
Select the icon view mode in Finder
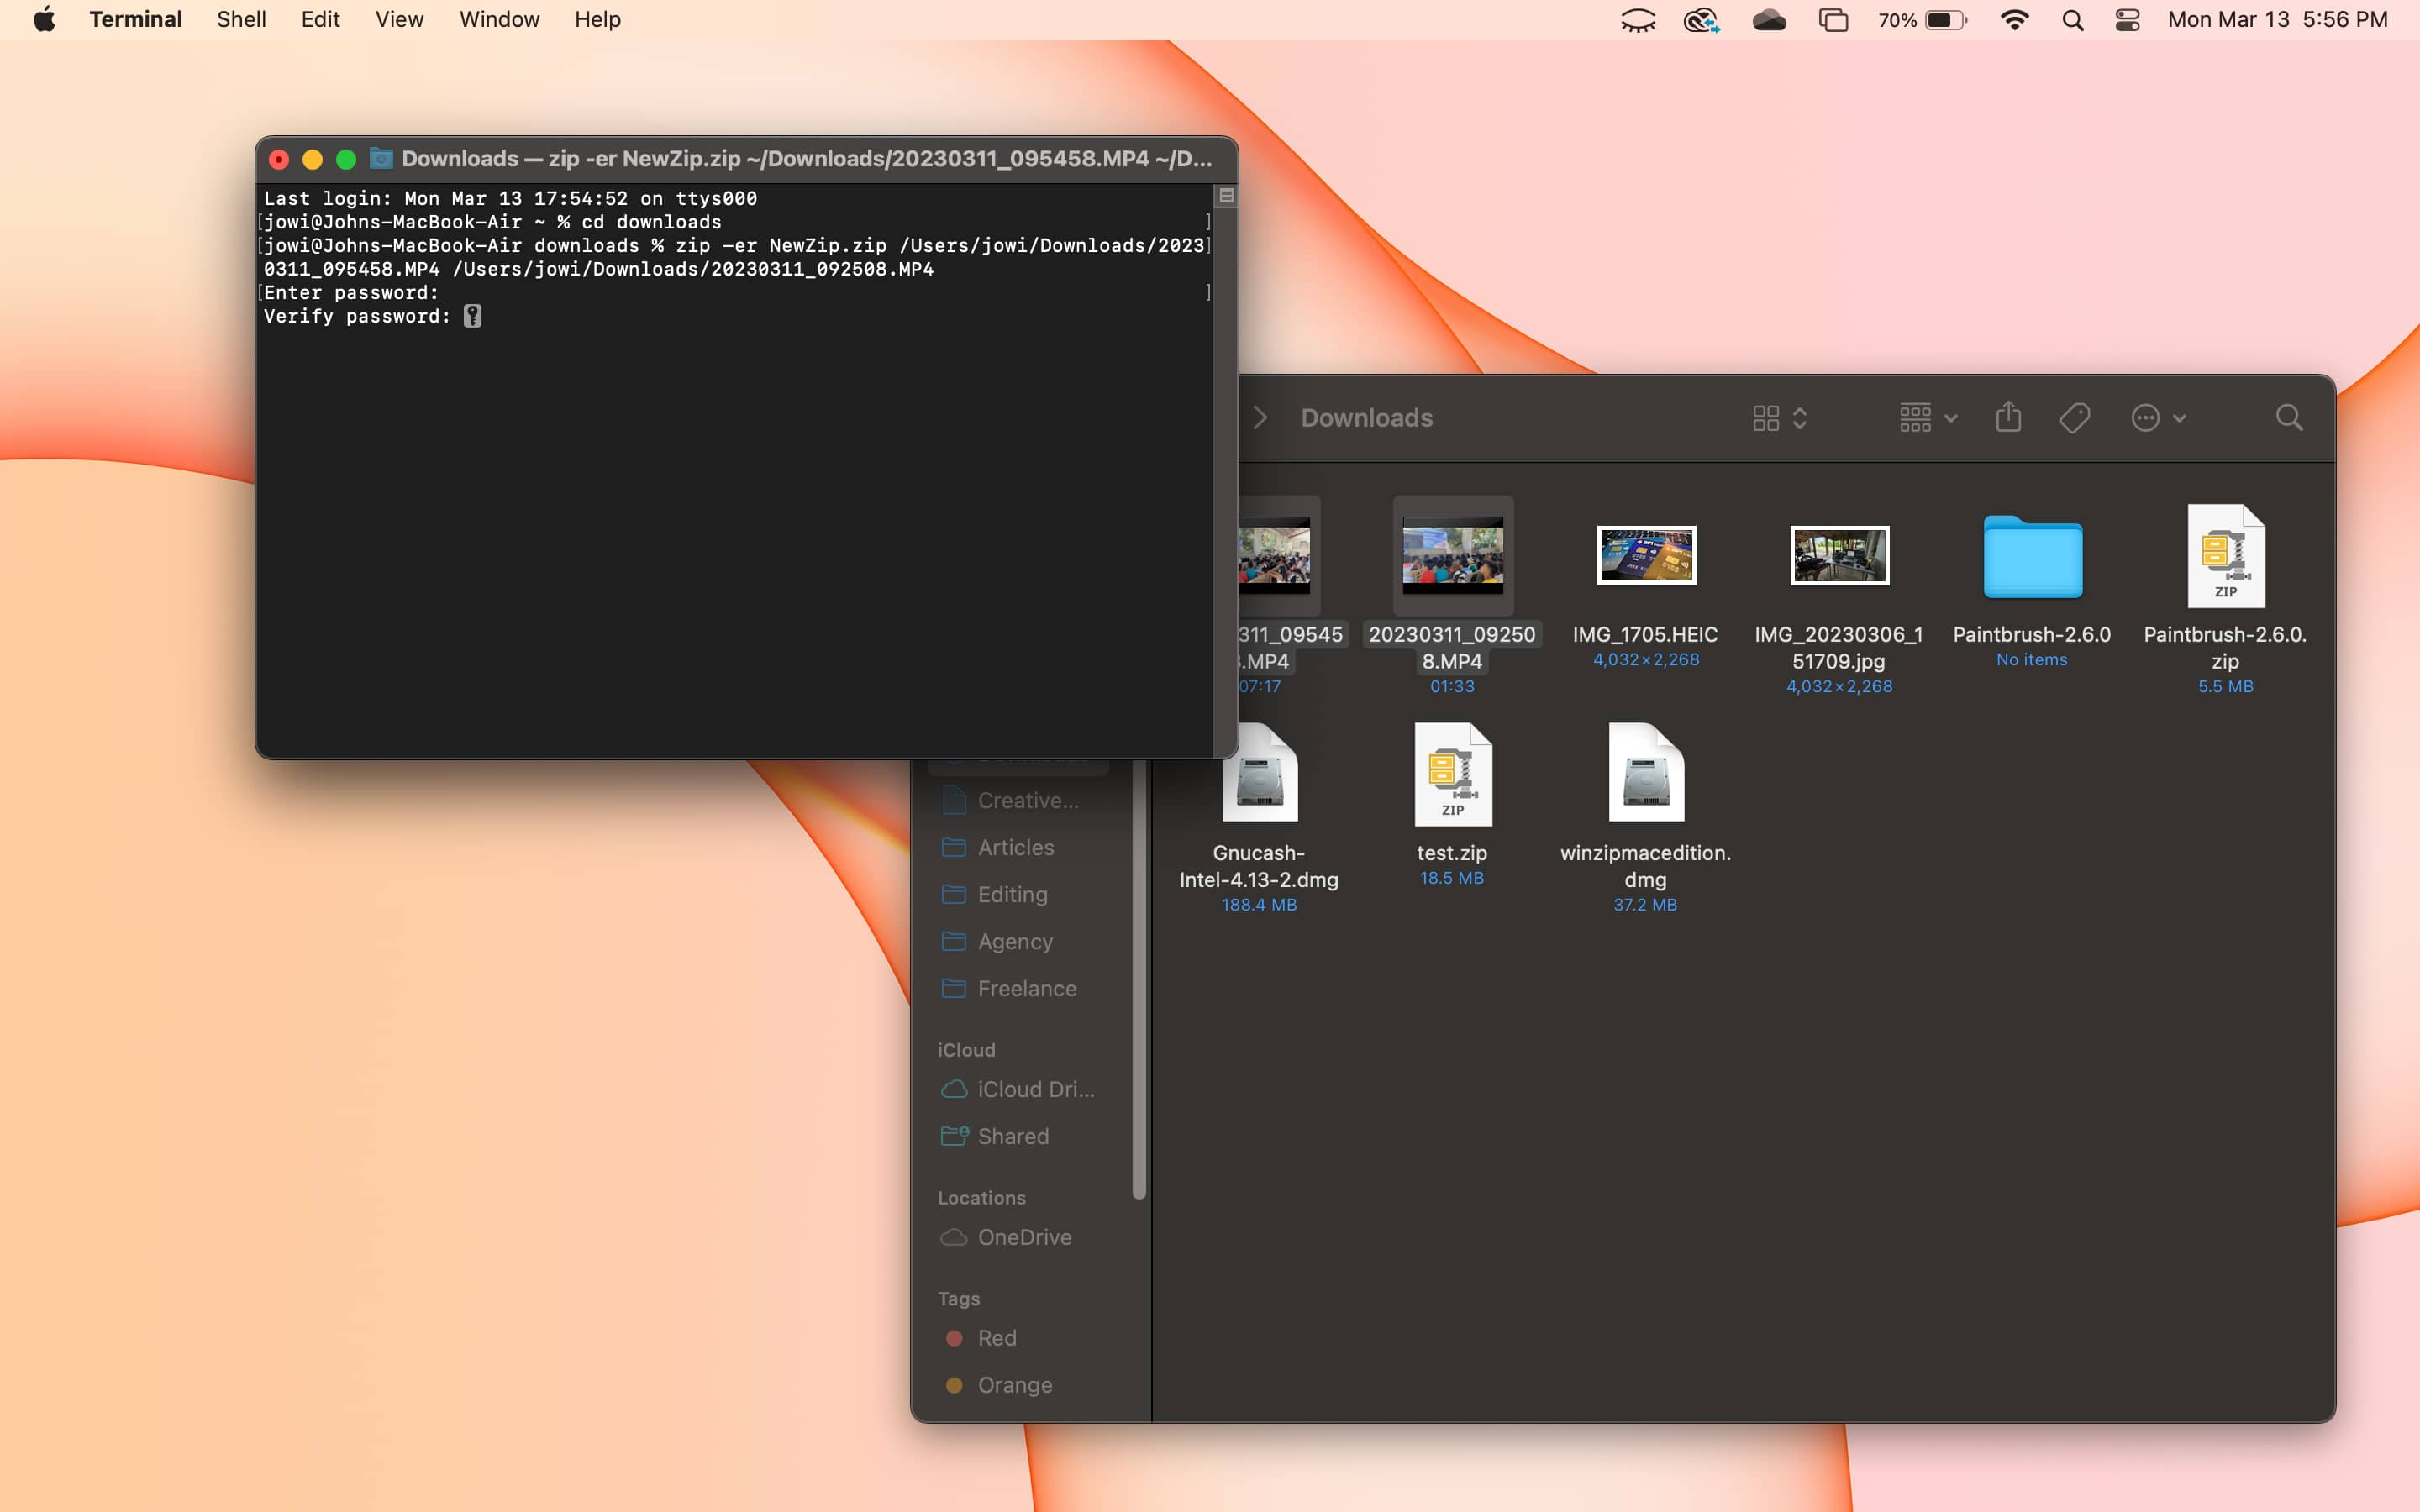(1766, 417)
